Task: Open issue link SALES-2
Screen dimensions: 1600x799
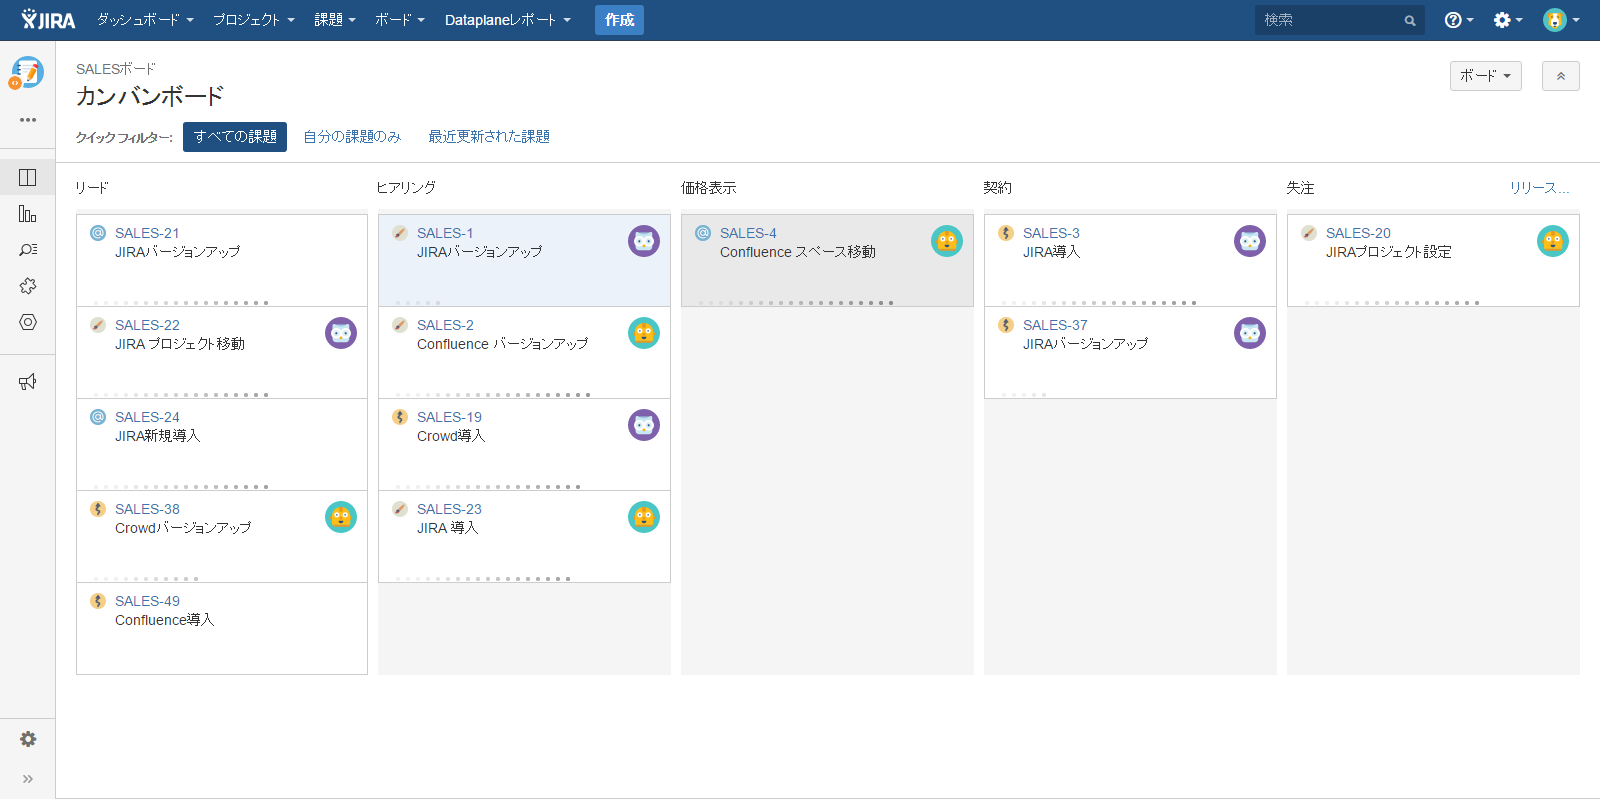Action: [x=445, y=325]
